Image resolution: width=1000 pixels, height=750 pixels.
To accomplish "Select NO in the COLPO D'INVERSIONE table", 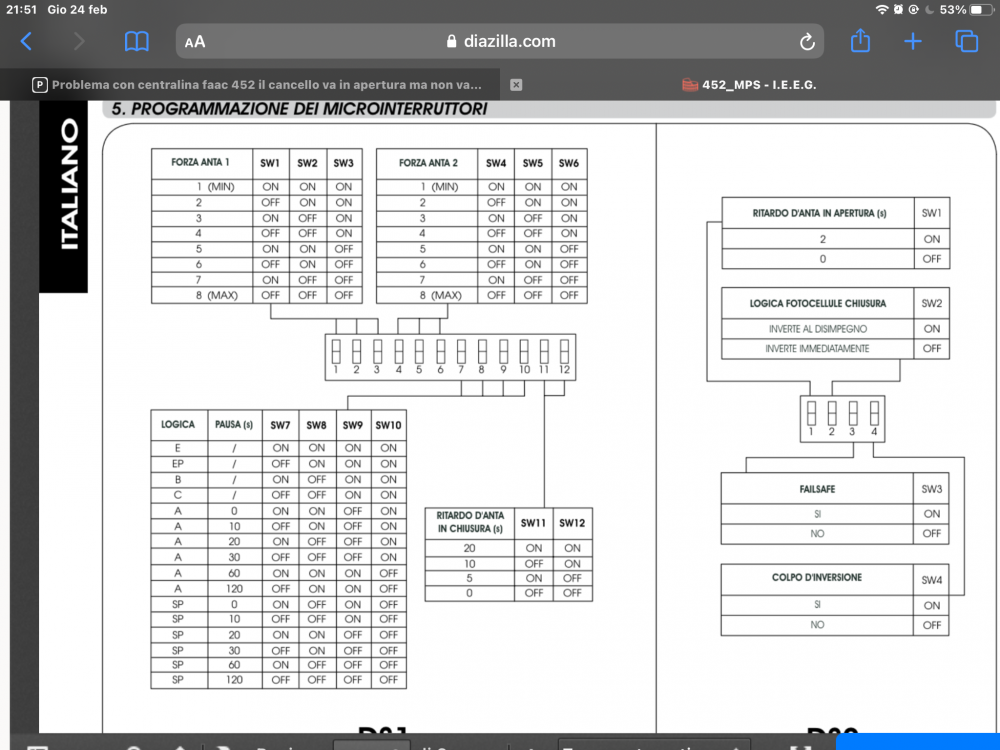I will (x=817, y=625).
